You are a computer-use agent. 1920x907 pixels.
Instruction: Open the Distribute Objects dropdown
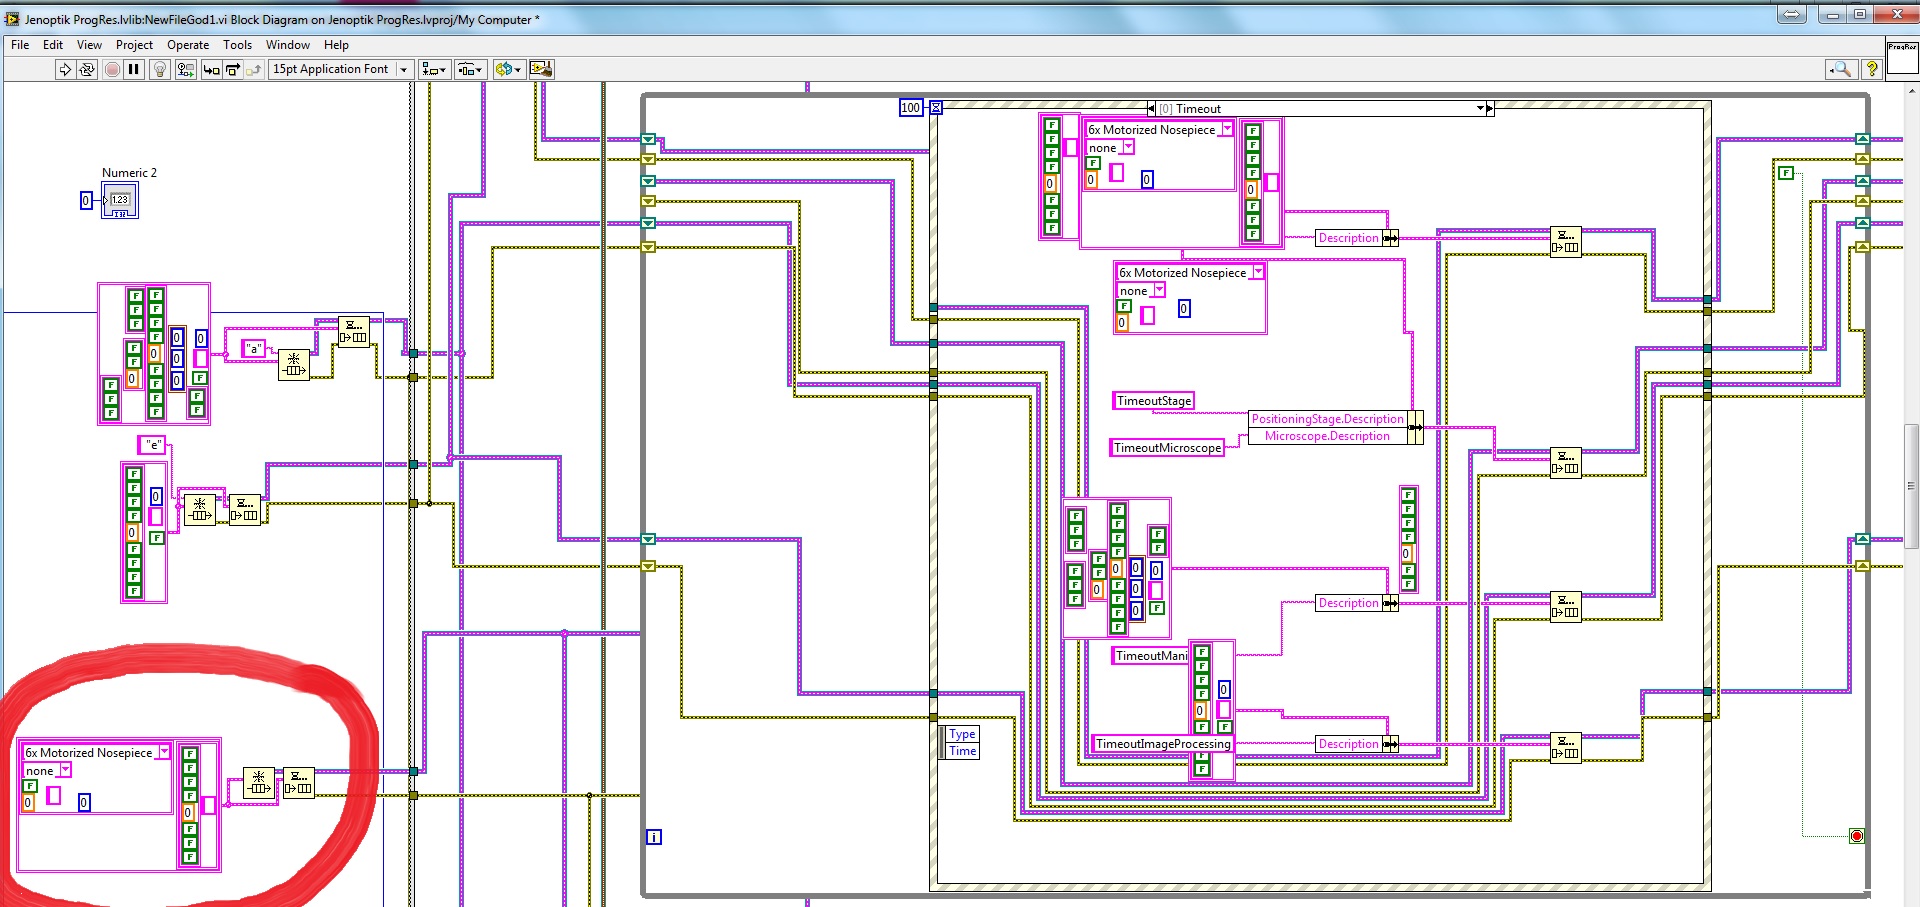click(x=470, y=69)
